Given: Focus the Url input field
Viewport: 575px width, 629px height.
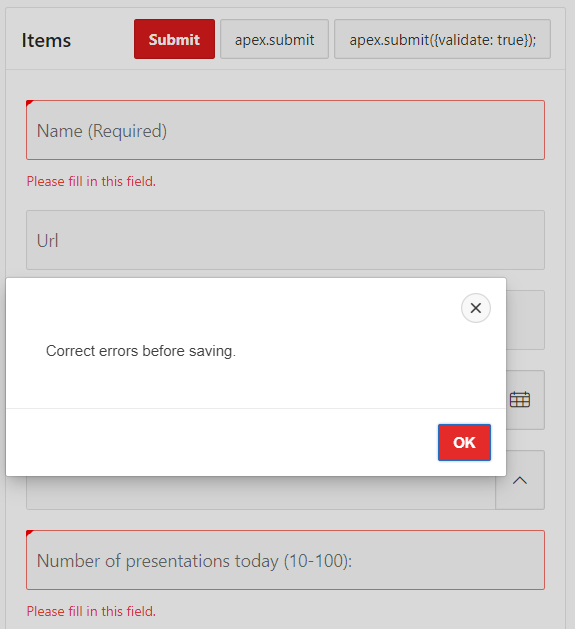Looking at the screenshot, I should 285,240.
